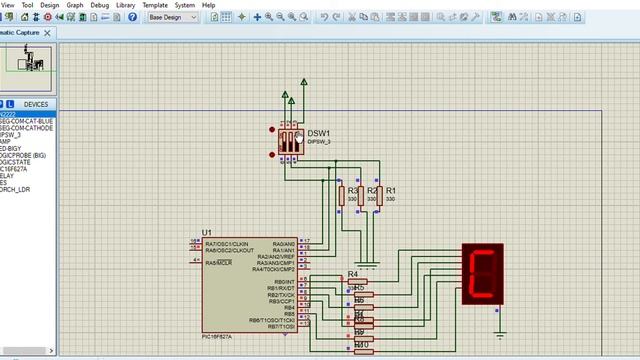This screenshot has width=640, height=360.
Task: Select the highlighted top entry in devices list
Action: (x=28, y=115)
